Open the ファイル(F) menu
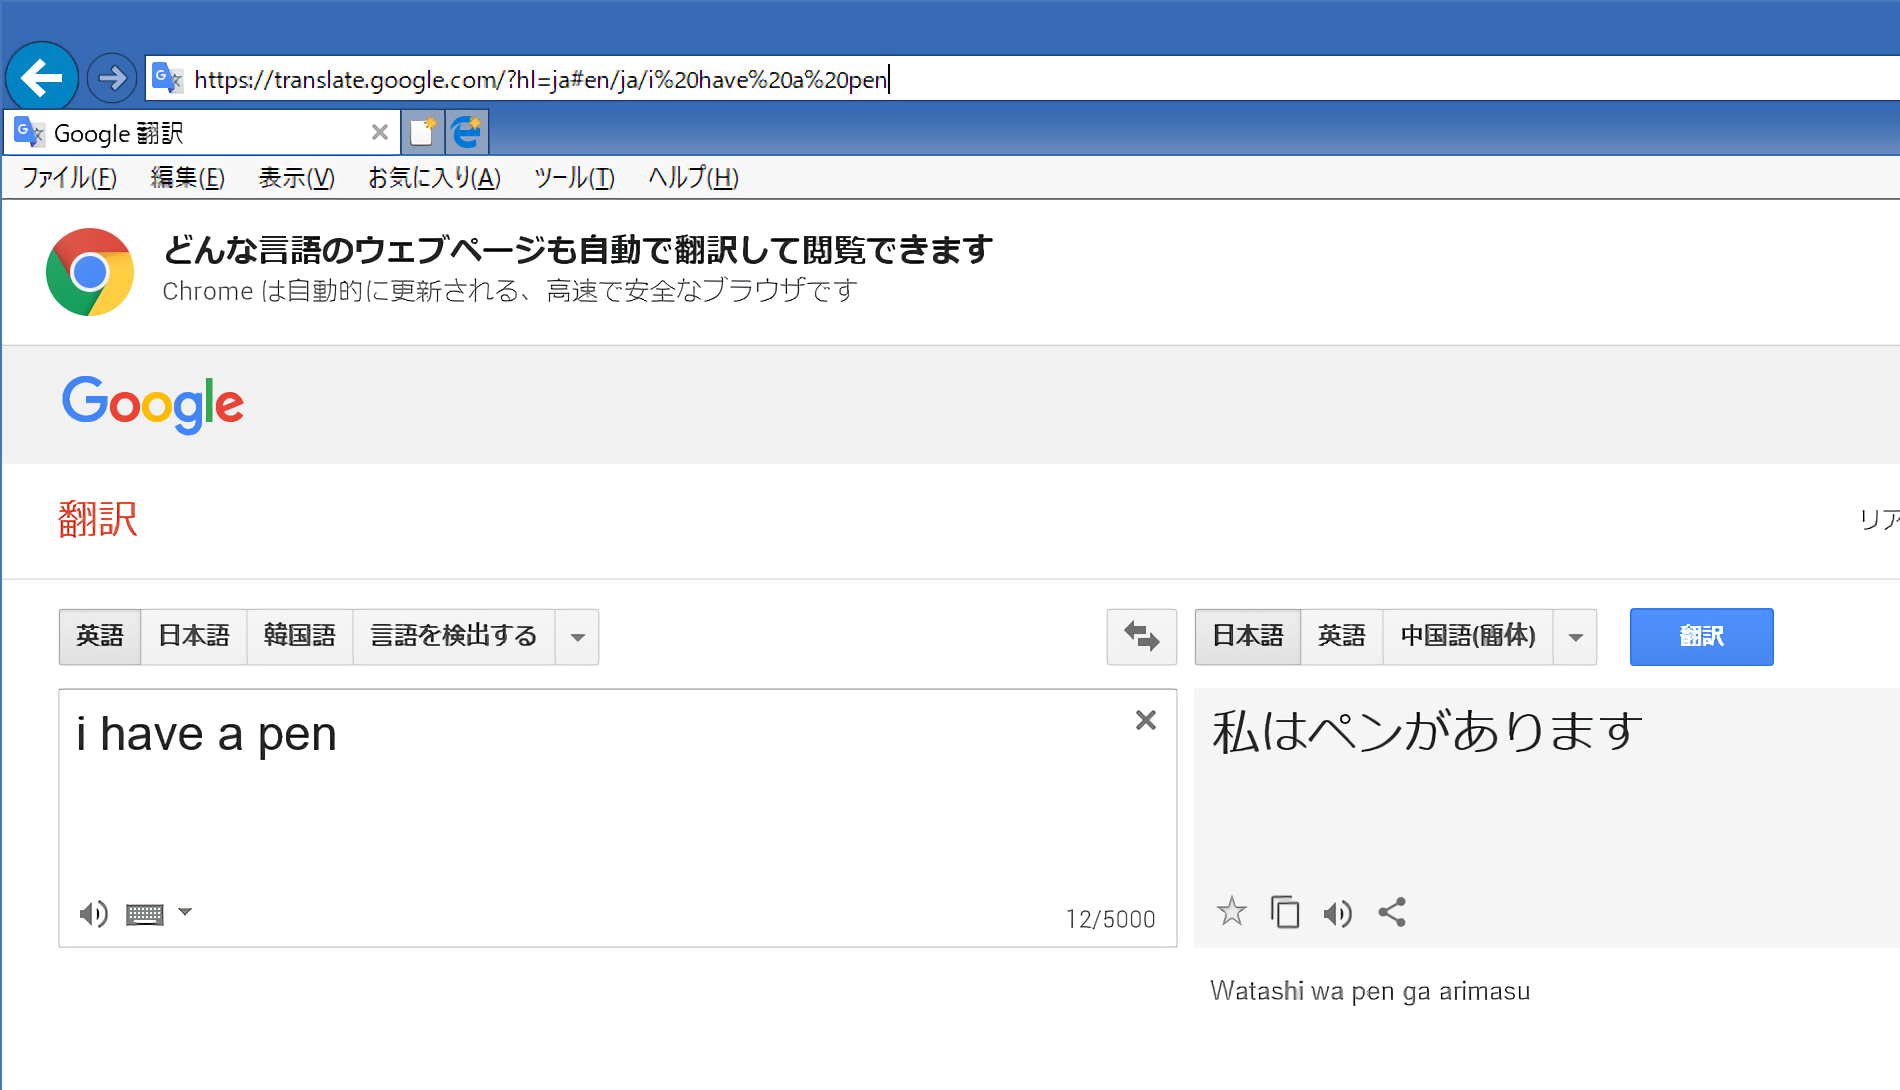Viewport: 1900px width, 1090px height. [x=69, y=178]
